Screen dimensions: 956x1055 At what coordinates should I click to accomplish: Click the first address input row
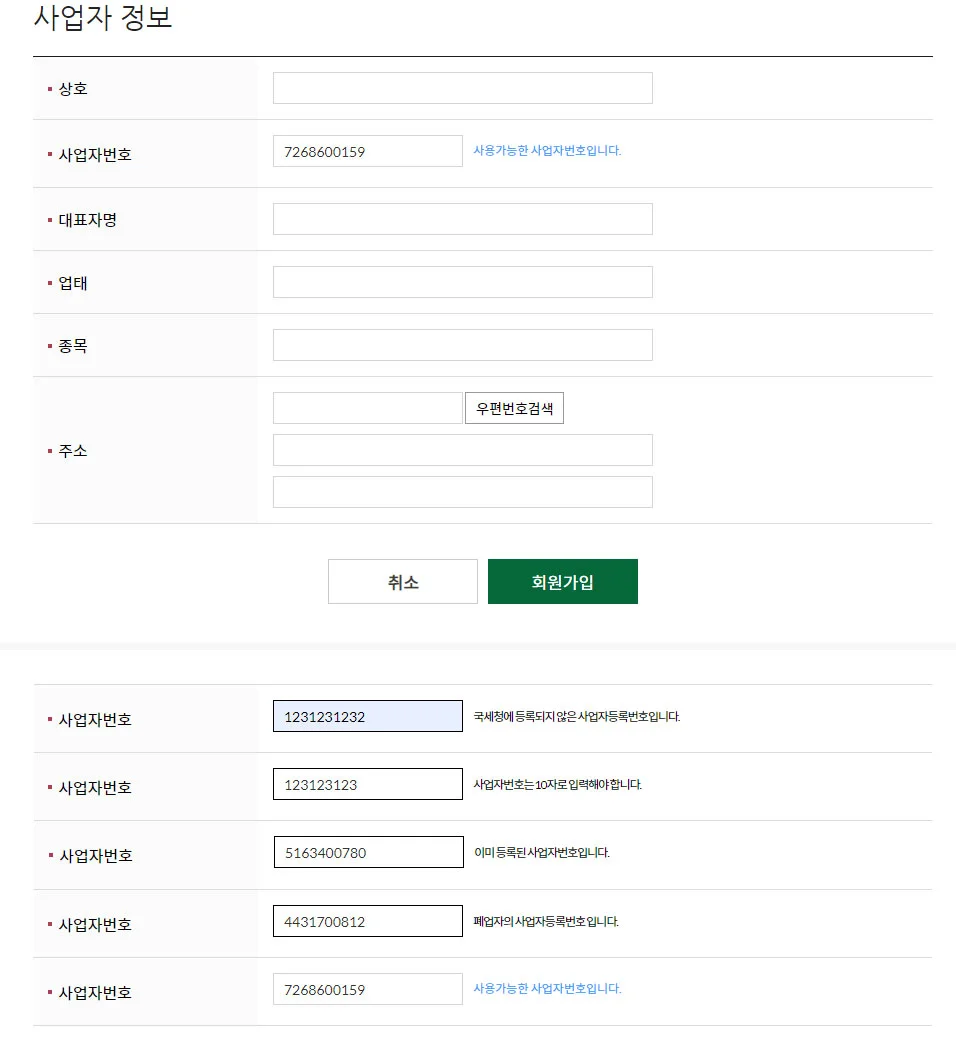[x=462, y=449]
